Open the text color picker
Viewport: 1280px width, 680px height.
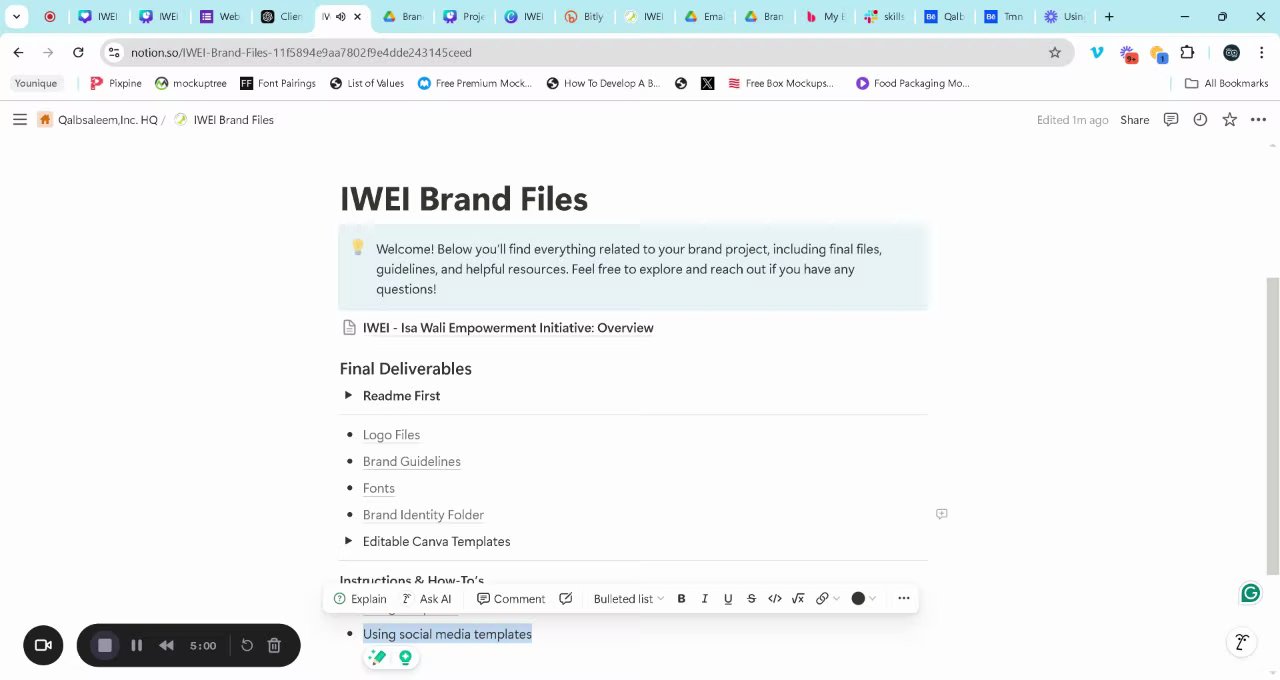coord(863,599)
